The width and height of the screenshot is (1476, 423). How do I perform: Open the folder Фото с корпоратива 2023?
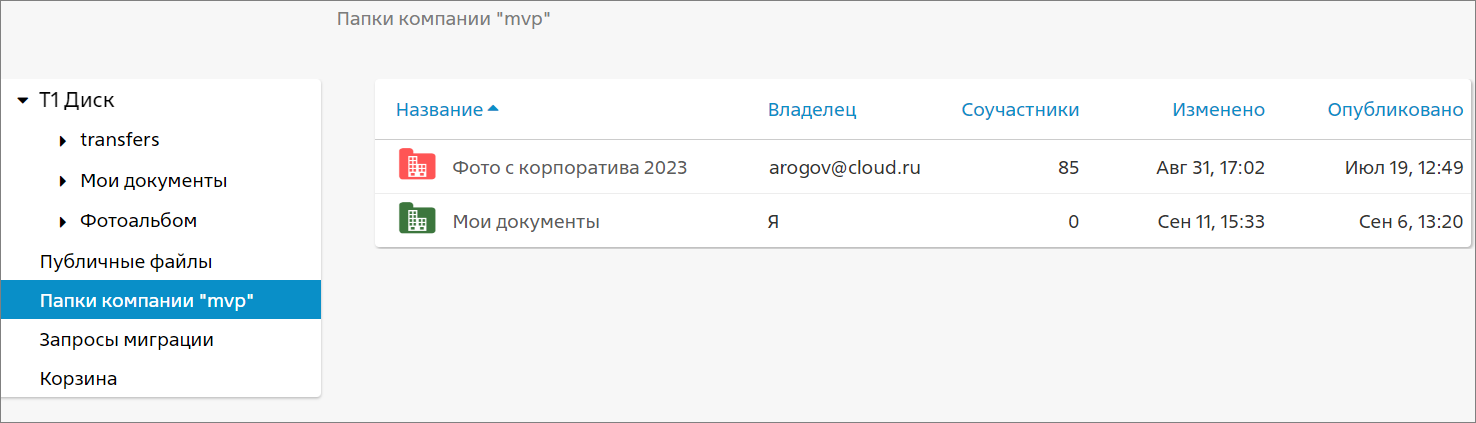coord(570,167)
